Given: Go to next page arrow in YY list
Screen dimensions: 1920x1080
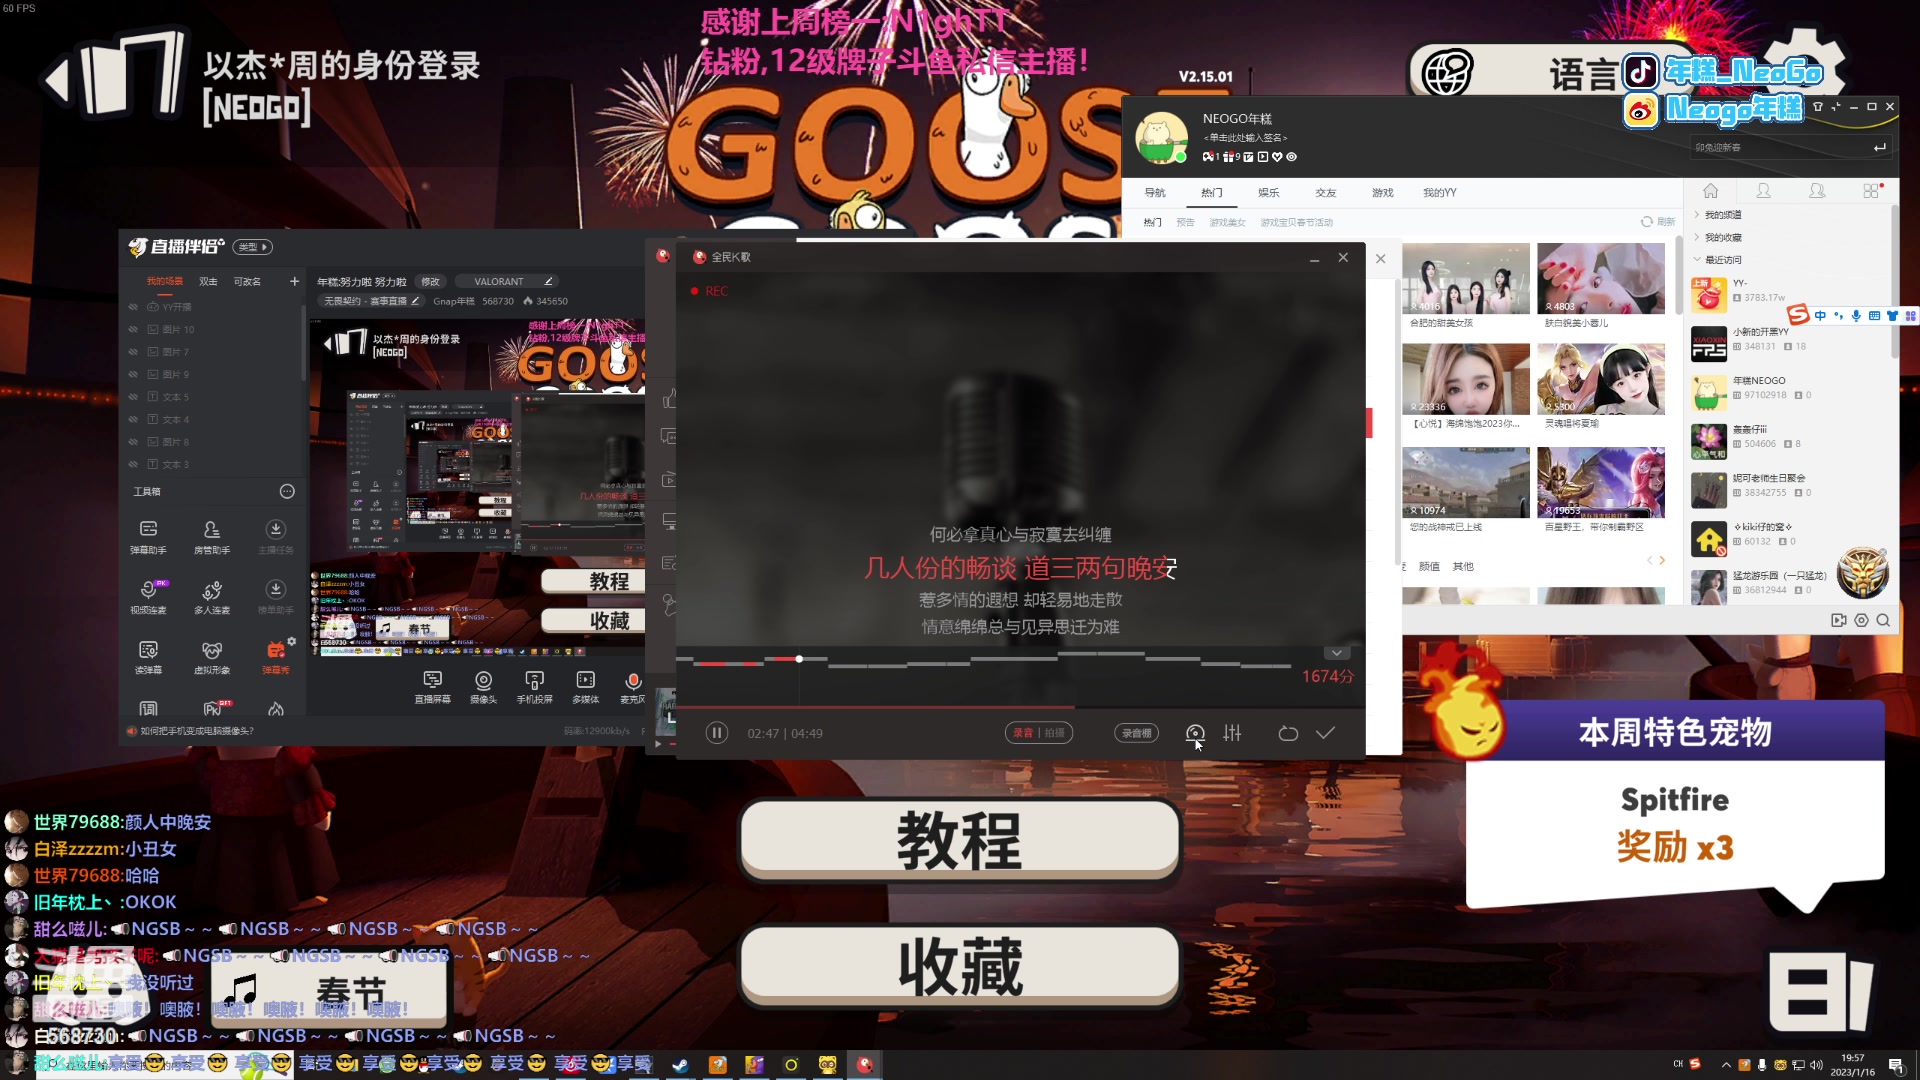Looking at the screenshot, I should [x=1662, y=560].
